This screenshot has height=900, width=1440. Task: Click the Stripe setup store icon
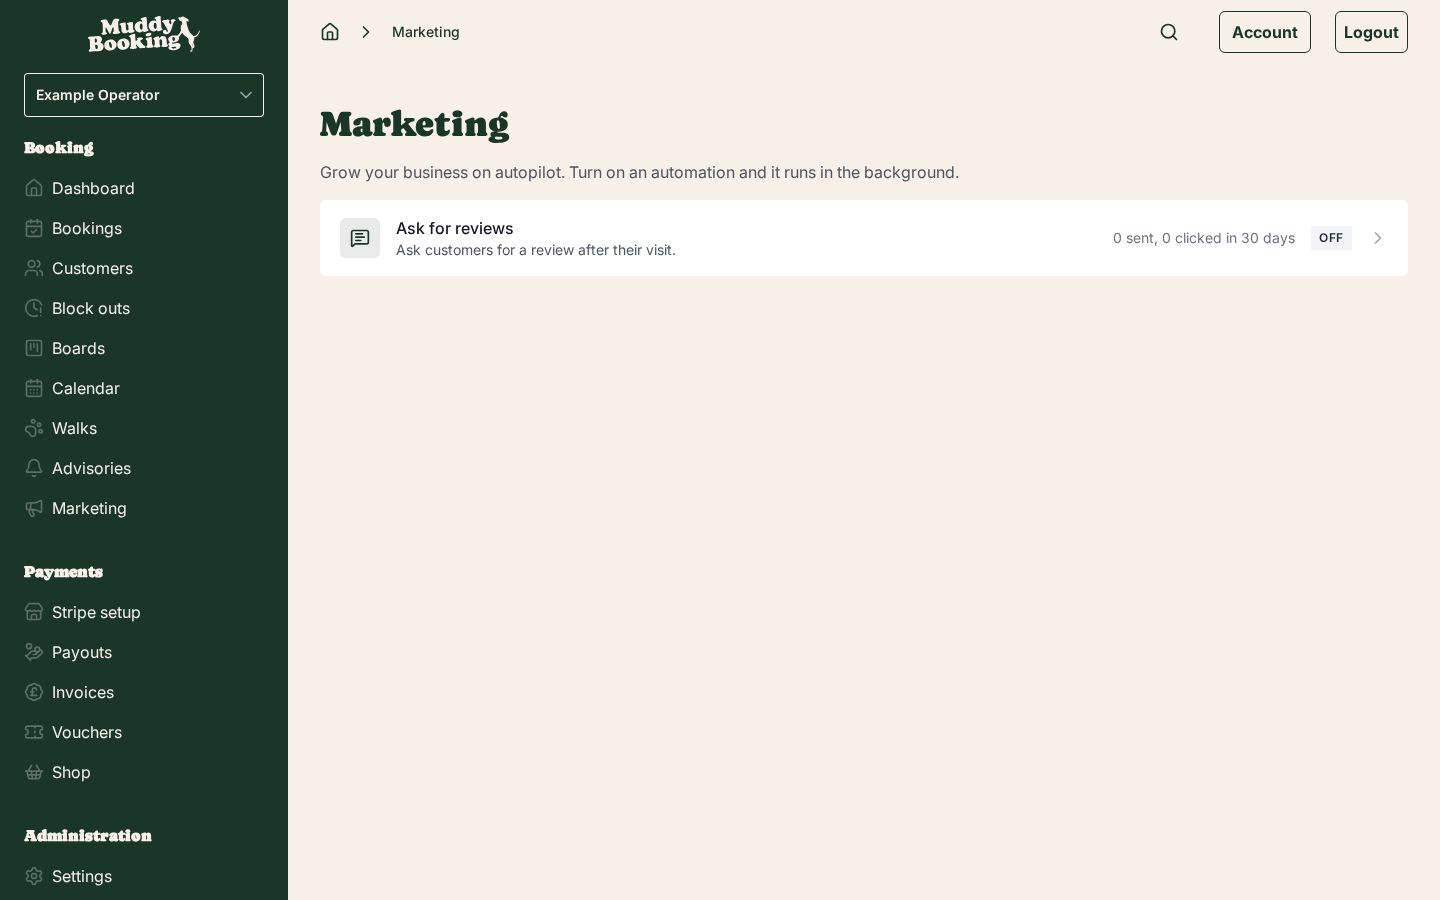(34, 612)
